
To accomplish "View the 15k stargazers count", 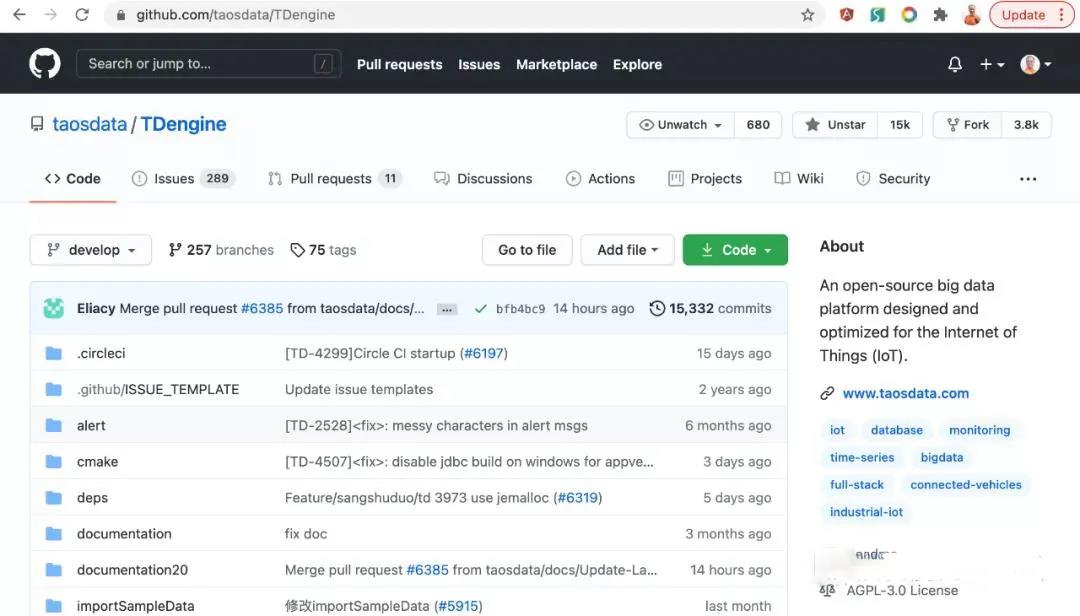I will pos(900,125).
